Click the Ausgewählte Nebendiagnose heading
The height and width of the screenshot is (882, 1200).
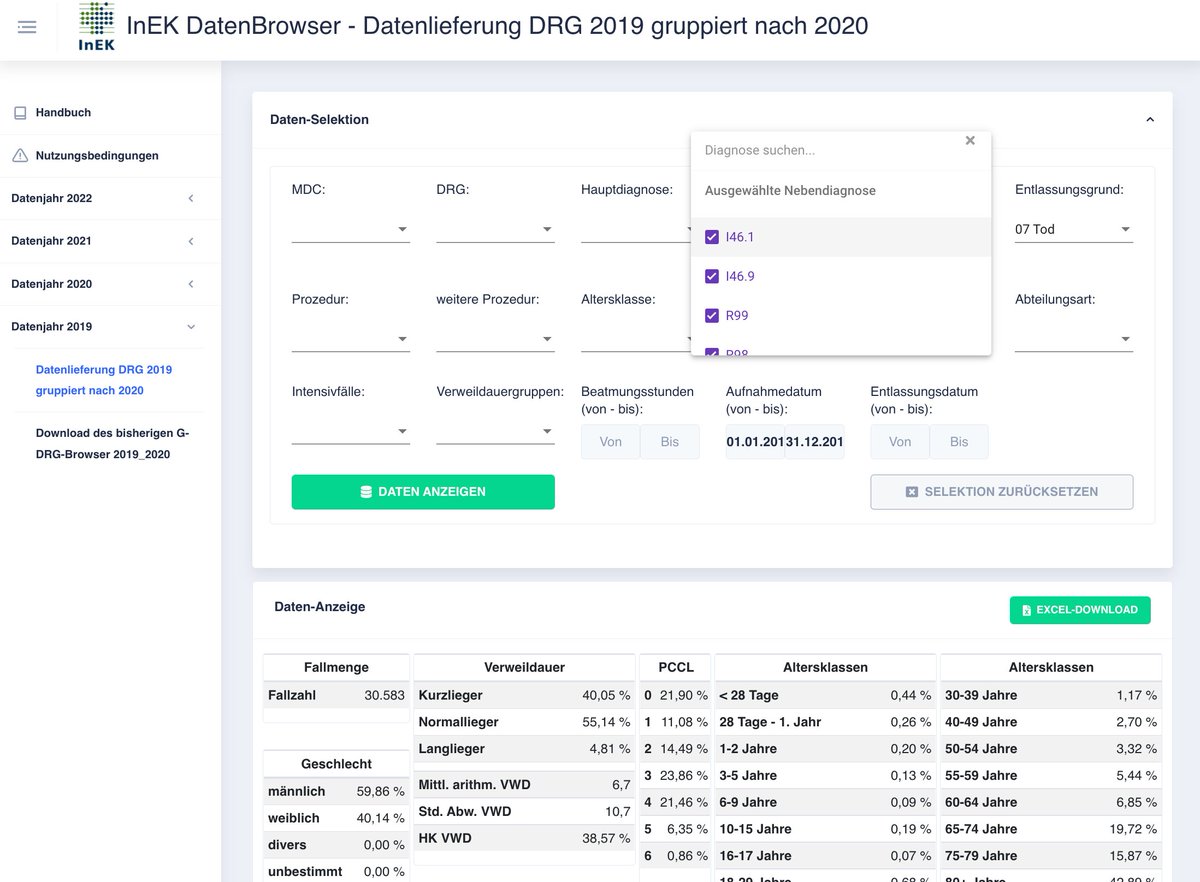point(790,190)
